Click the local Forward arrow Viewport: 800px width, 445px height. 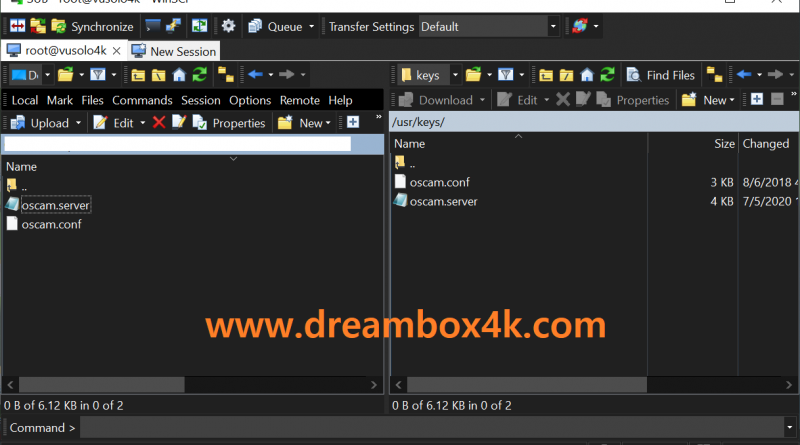(287, 75)
